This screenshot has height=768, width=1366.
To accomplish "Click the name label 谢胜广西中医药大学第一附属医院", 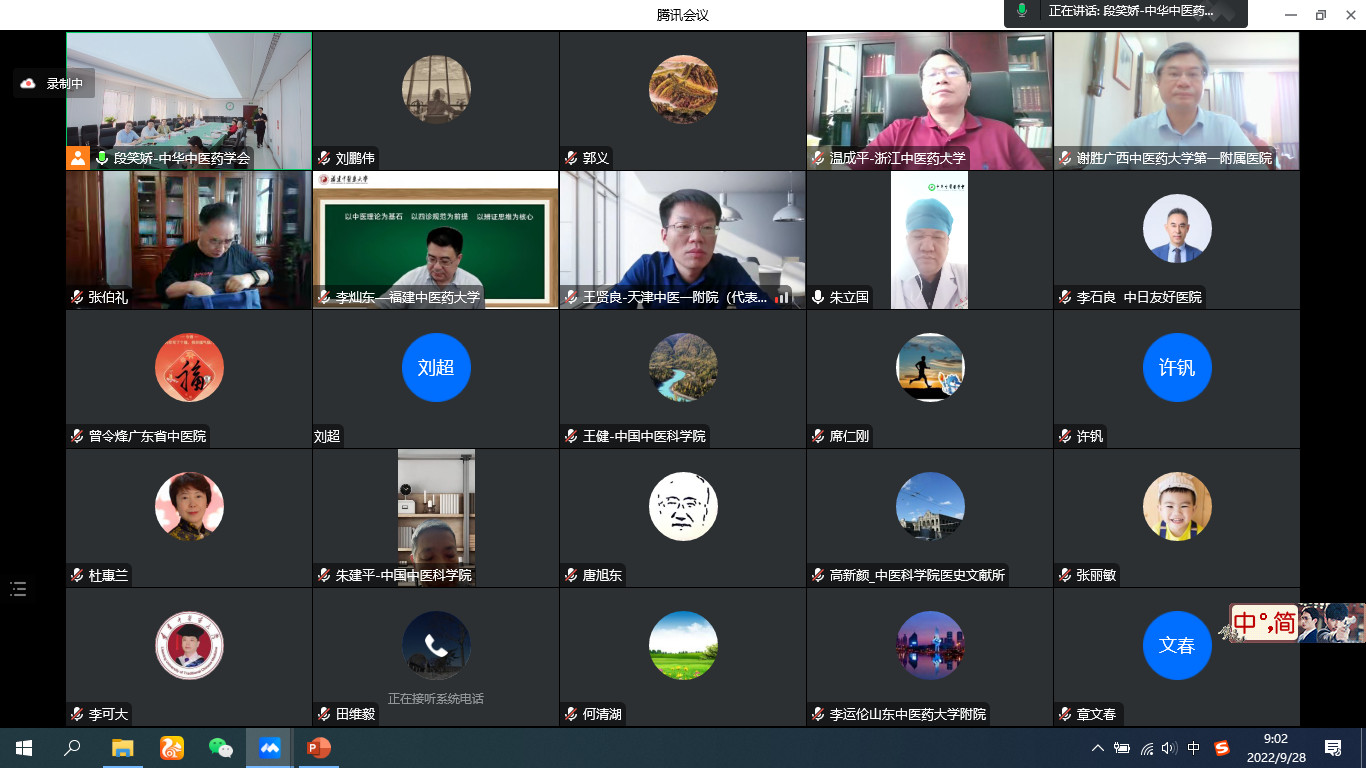I will click(x=1174, y=158).
